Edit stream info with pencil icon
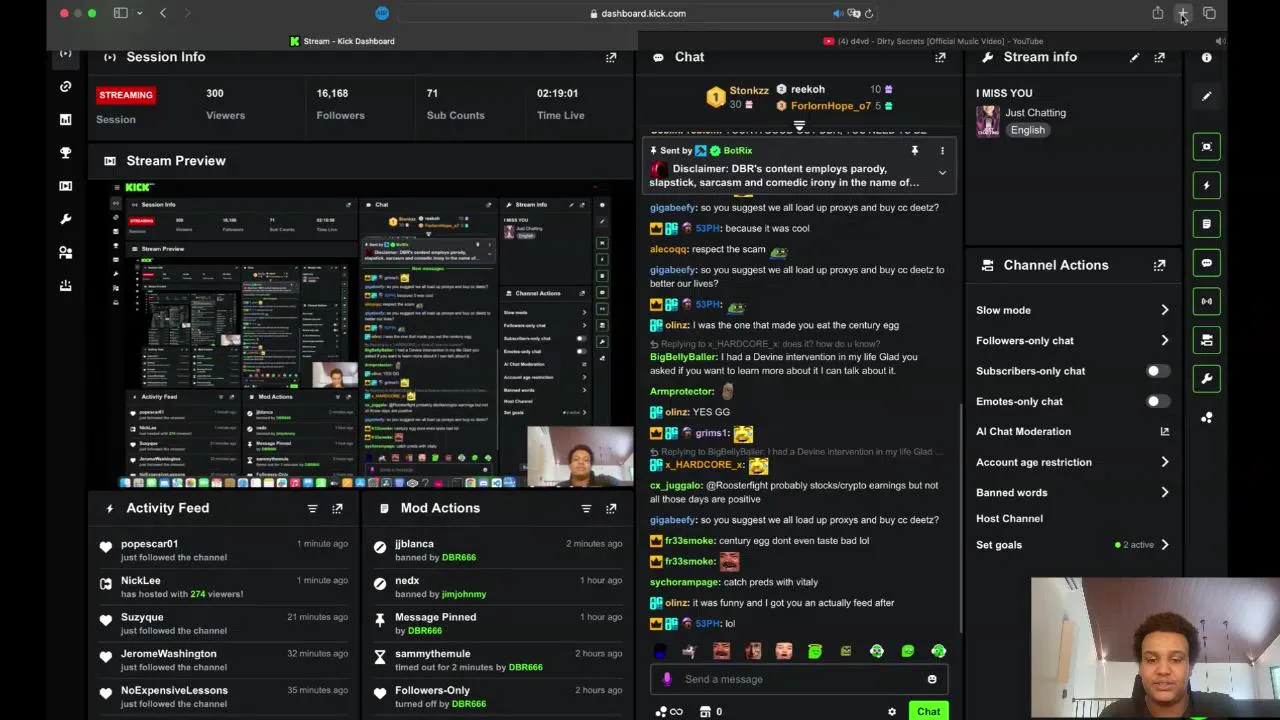 (x=1134, y=57)
